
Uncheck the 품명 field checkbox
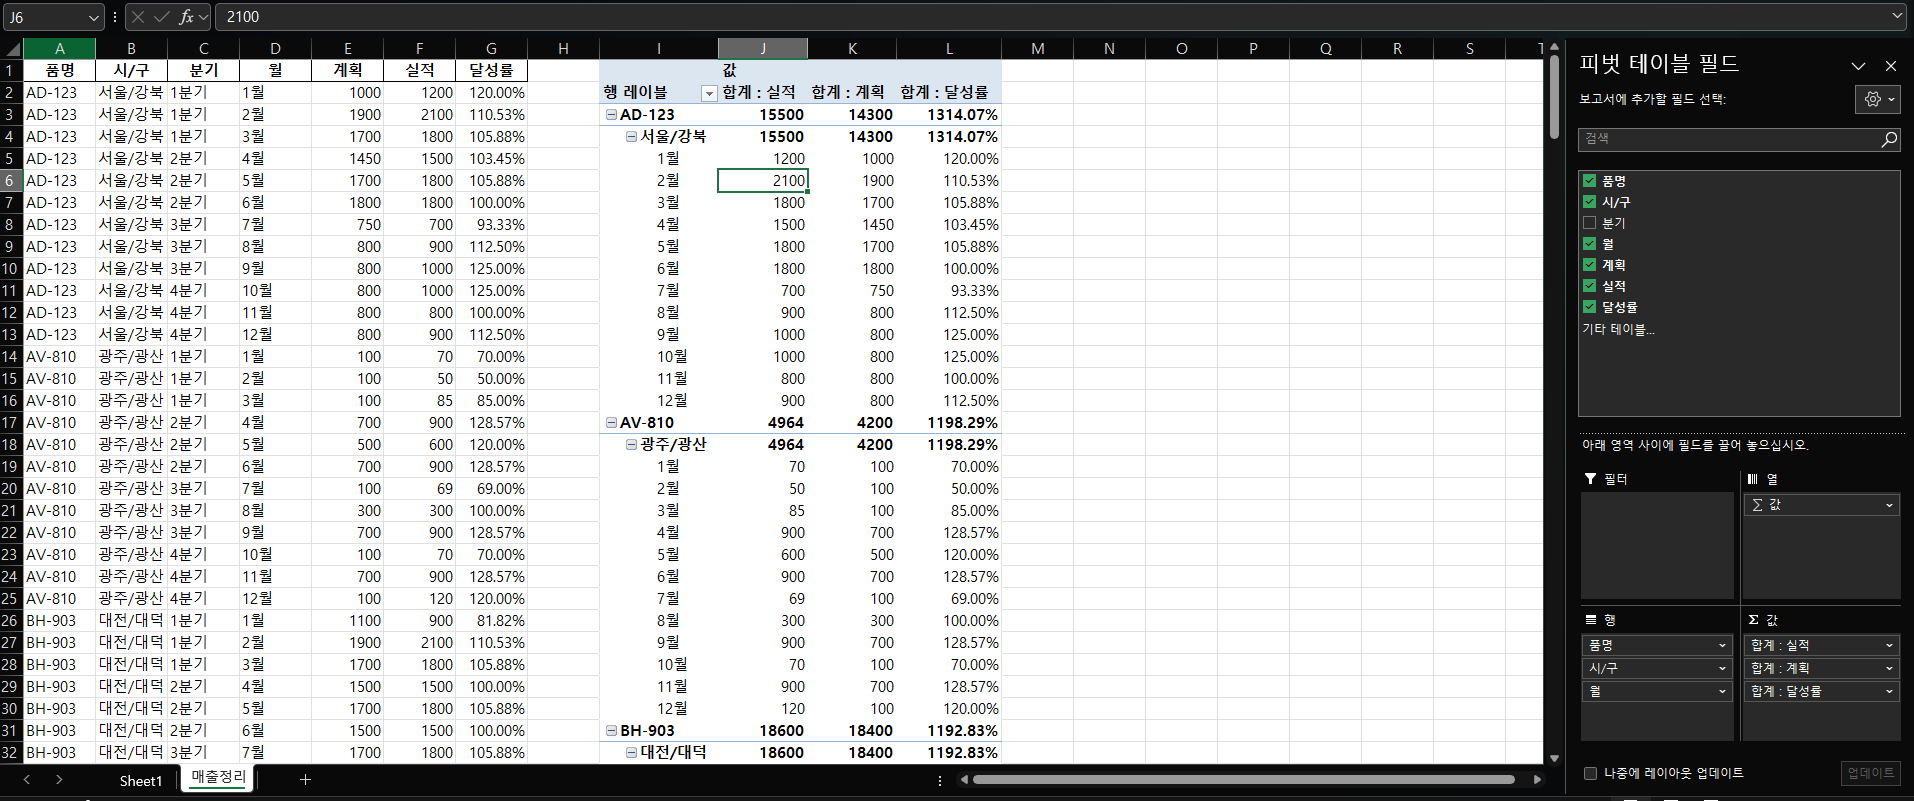(x=1589, y=181)
